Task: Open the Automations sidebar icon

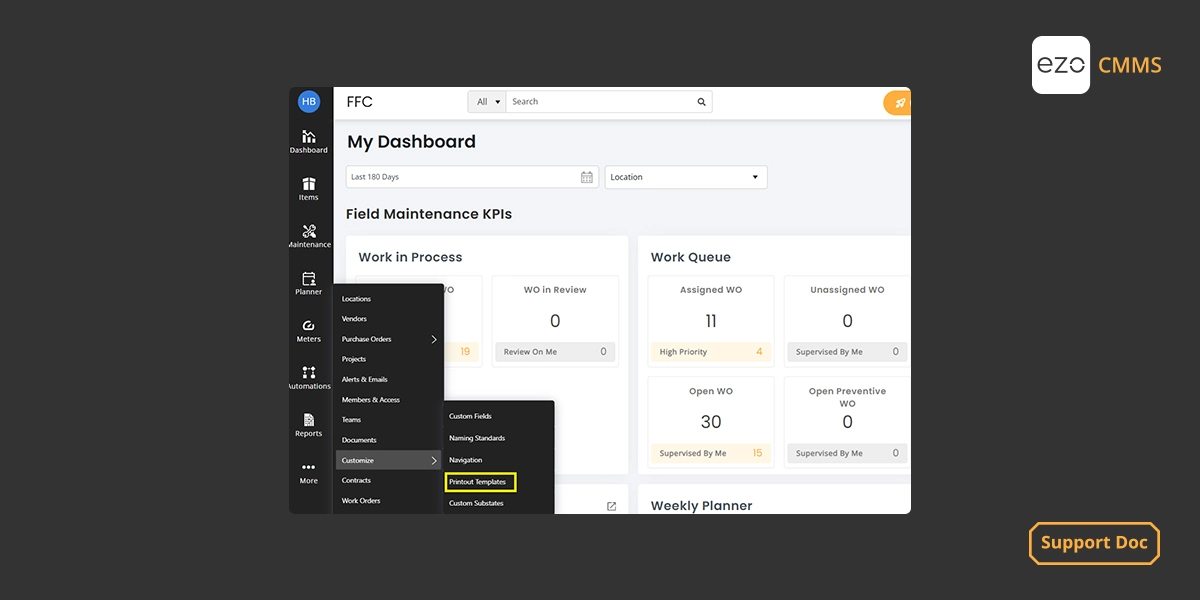Action: [308, 377]
